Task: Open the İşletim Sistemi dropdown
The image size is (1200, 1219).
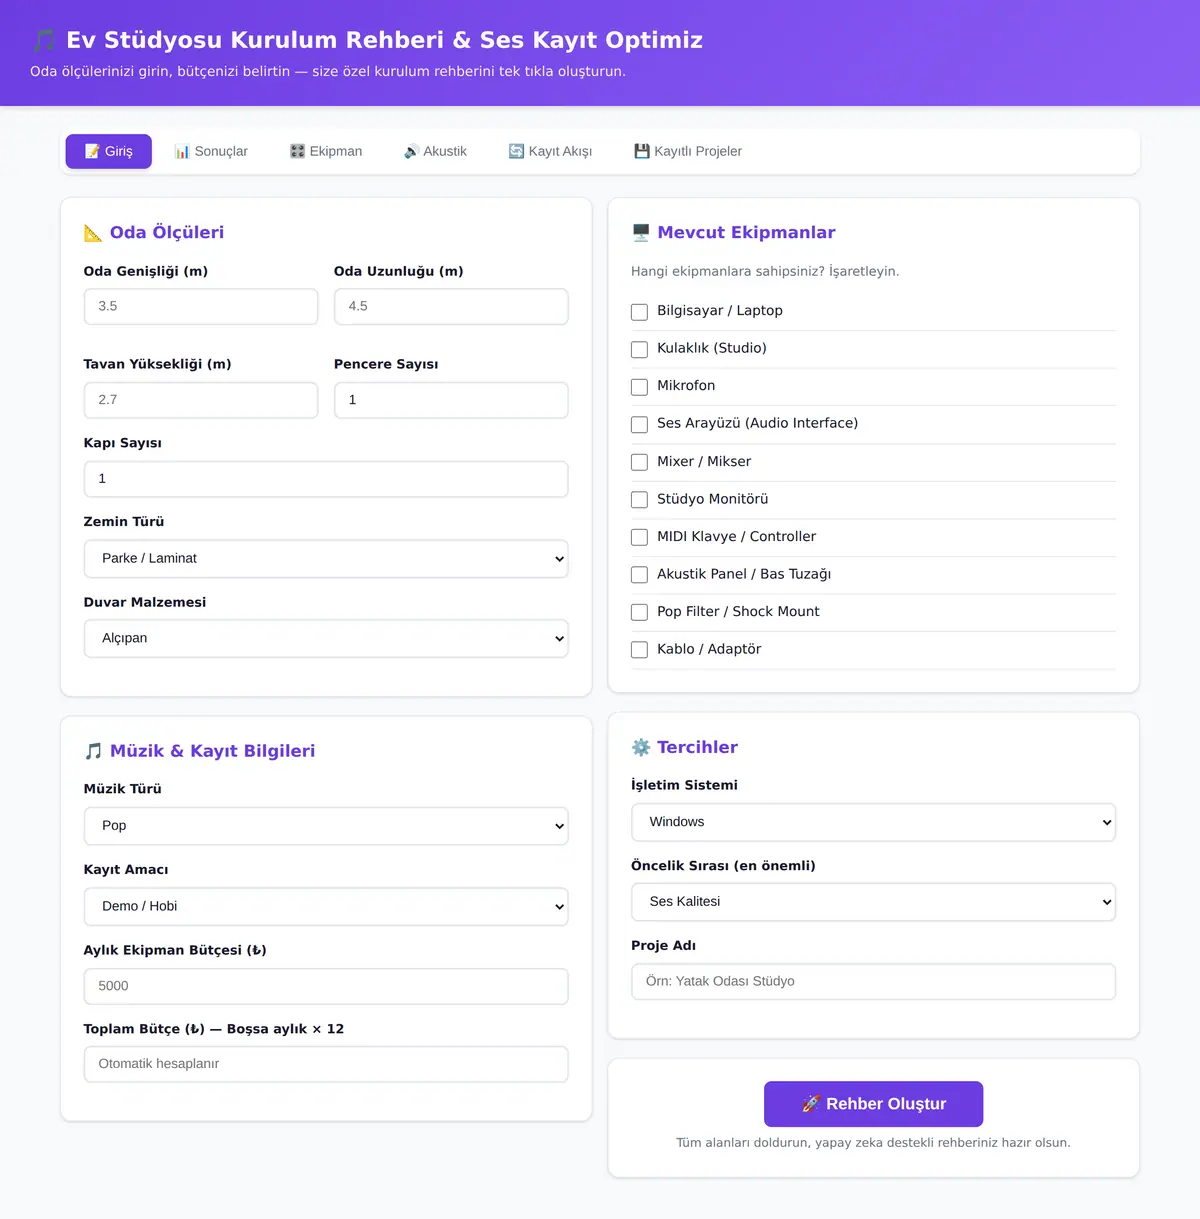Action: coord(873,822)
